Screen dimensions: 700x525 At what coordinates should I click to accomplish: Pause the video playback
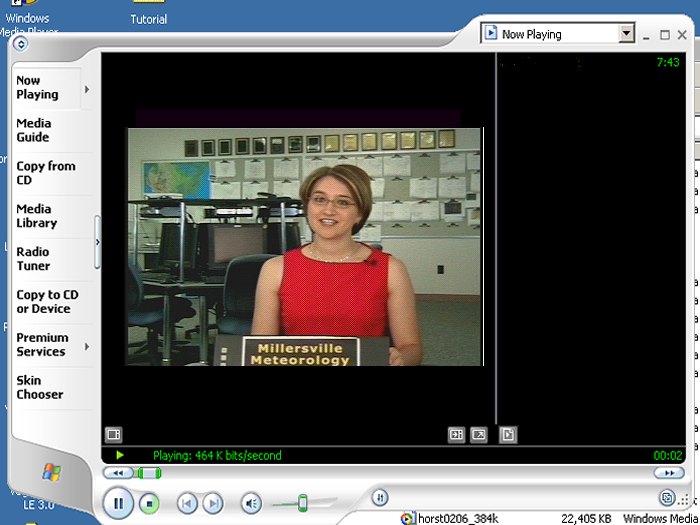pyautogui.click(x=118, y=503)
